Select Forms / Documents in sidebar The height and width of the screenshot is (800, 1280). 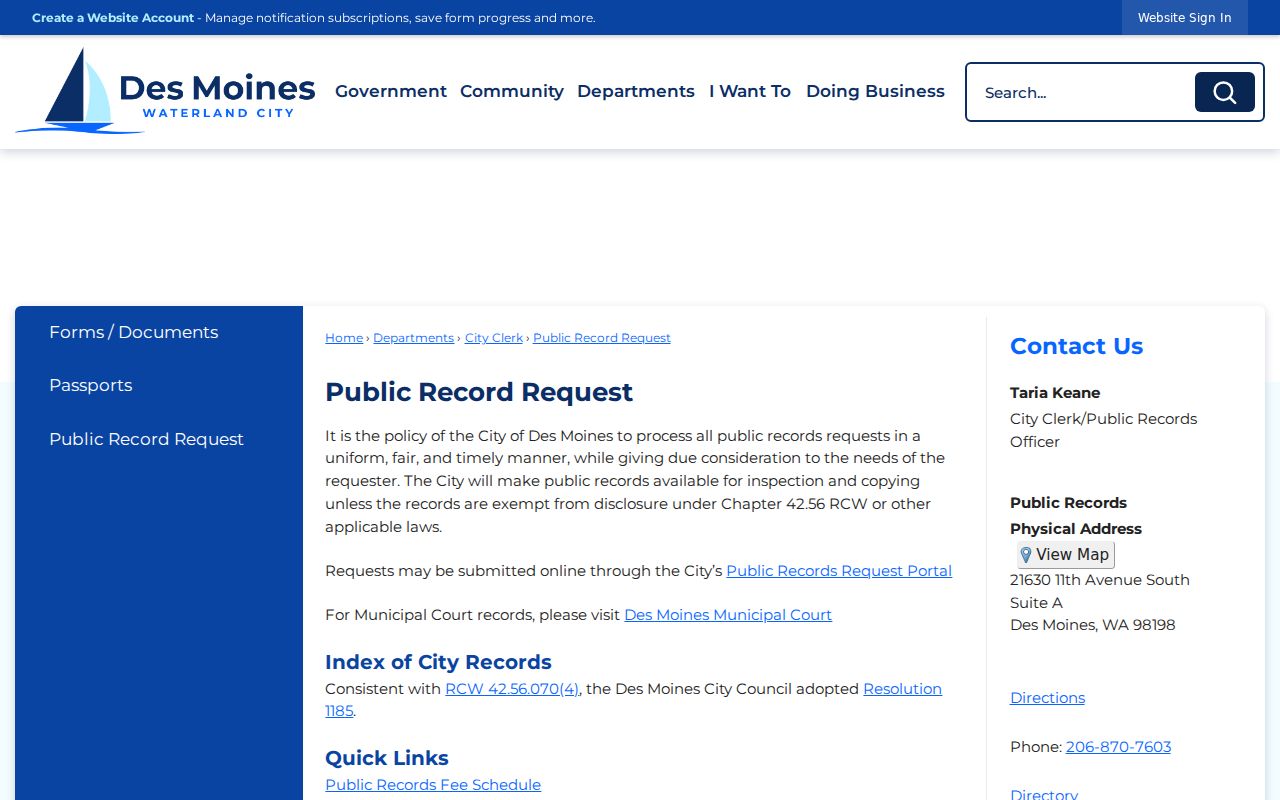(x=134, y=332)
